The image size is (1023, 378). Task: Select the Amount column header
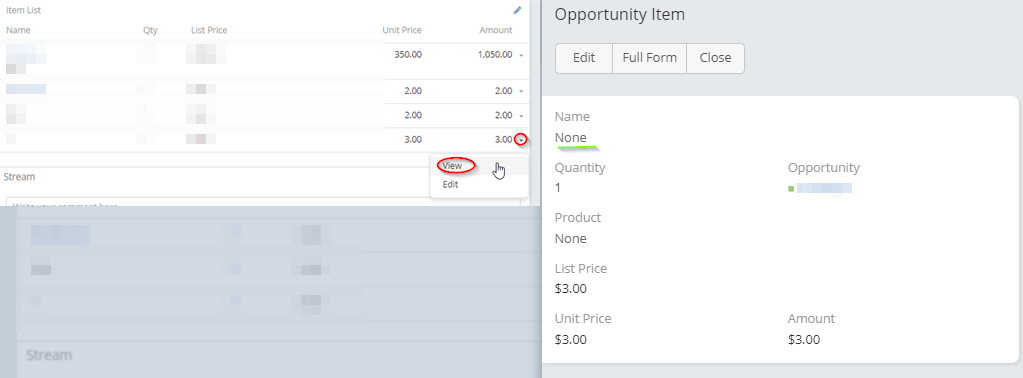[496, 30]
